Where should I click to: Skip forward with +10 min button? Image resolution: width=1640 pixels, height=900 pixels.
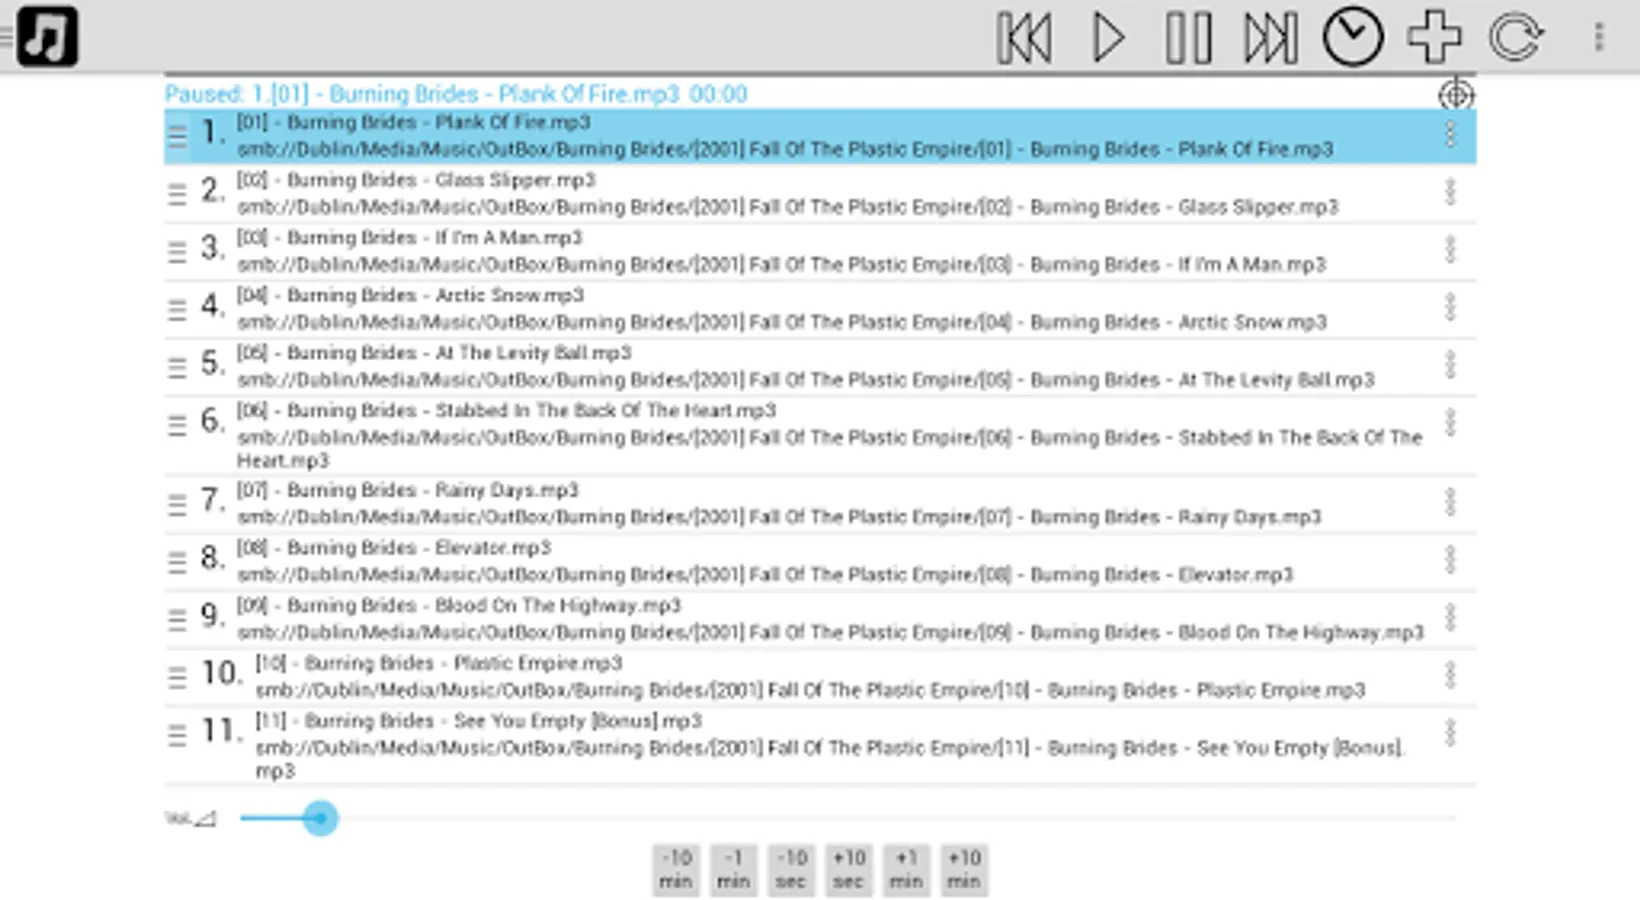(964, 870)
